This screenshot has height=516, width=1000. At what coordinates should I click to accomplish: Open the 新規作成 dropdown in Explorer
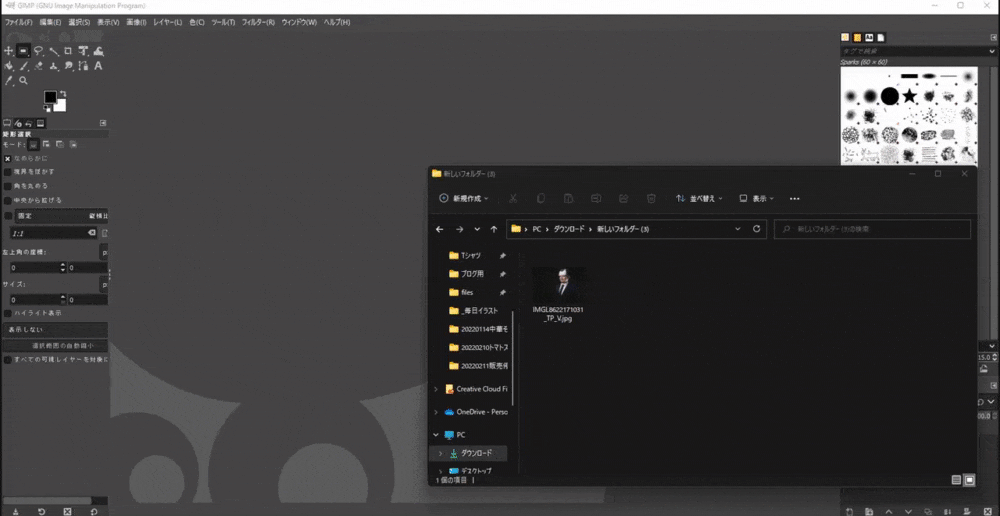click(x=464, y=198)
